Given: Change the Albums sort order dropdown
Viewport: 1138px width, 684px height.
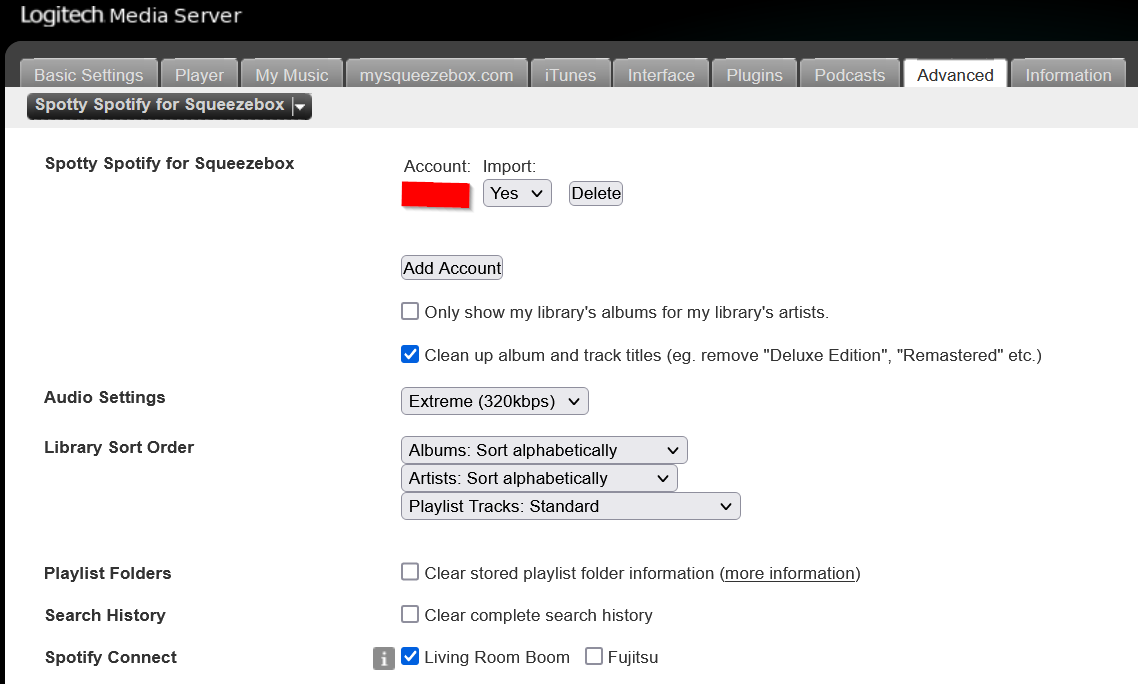Looking at the screenshot, I should [544, 450].
